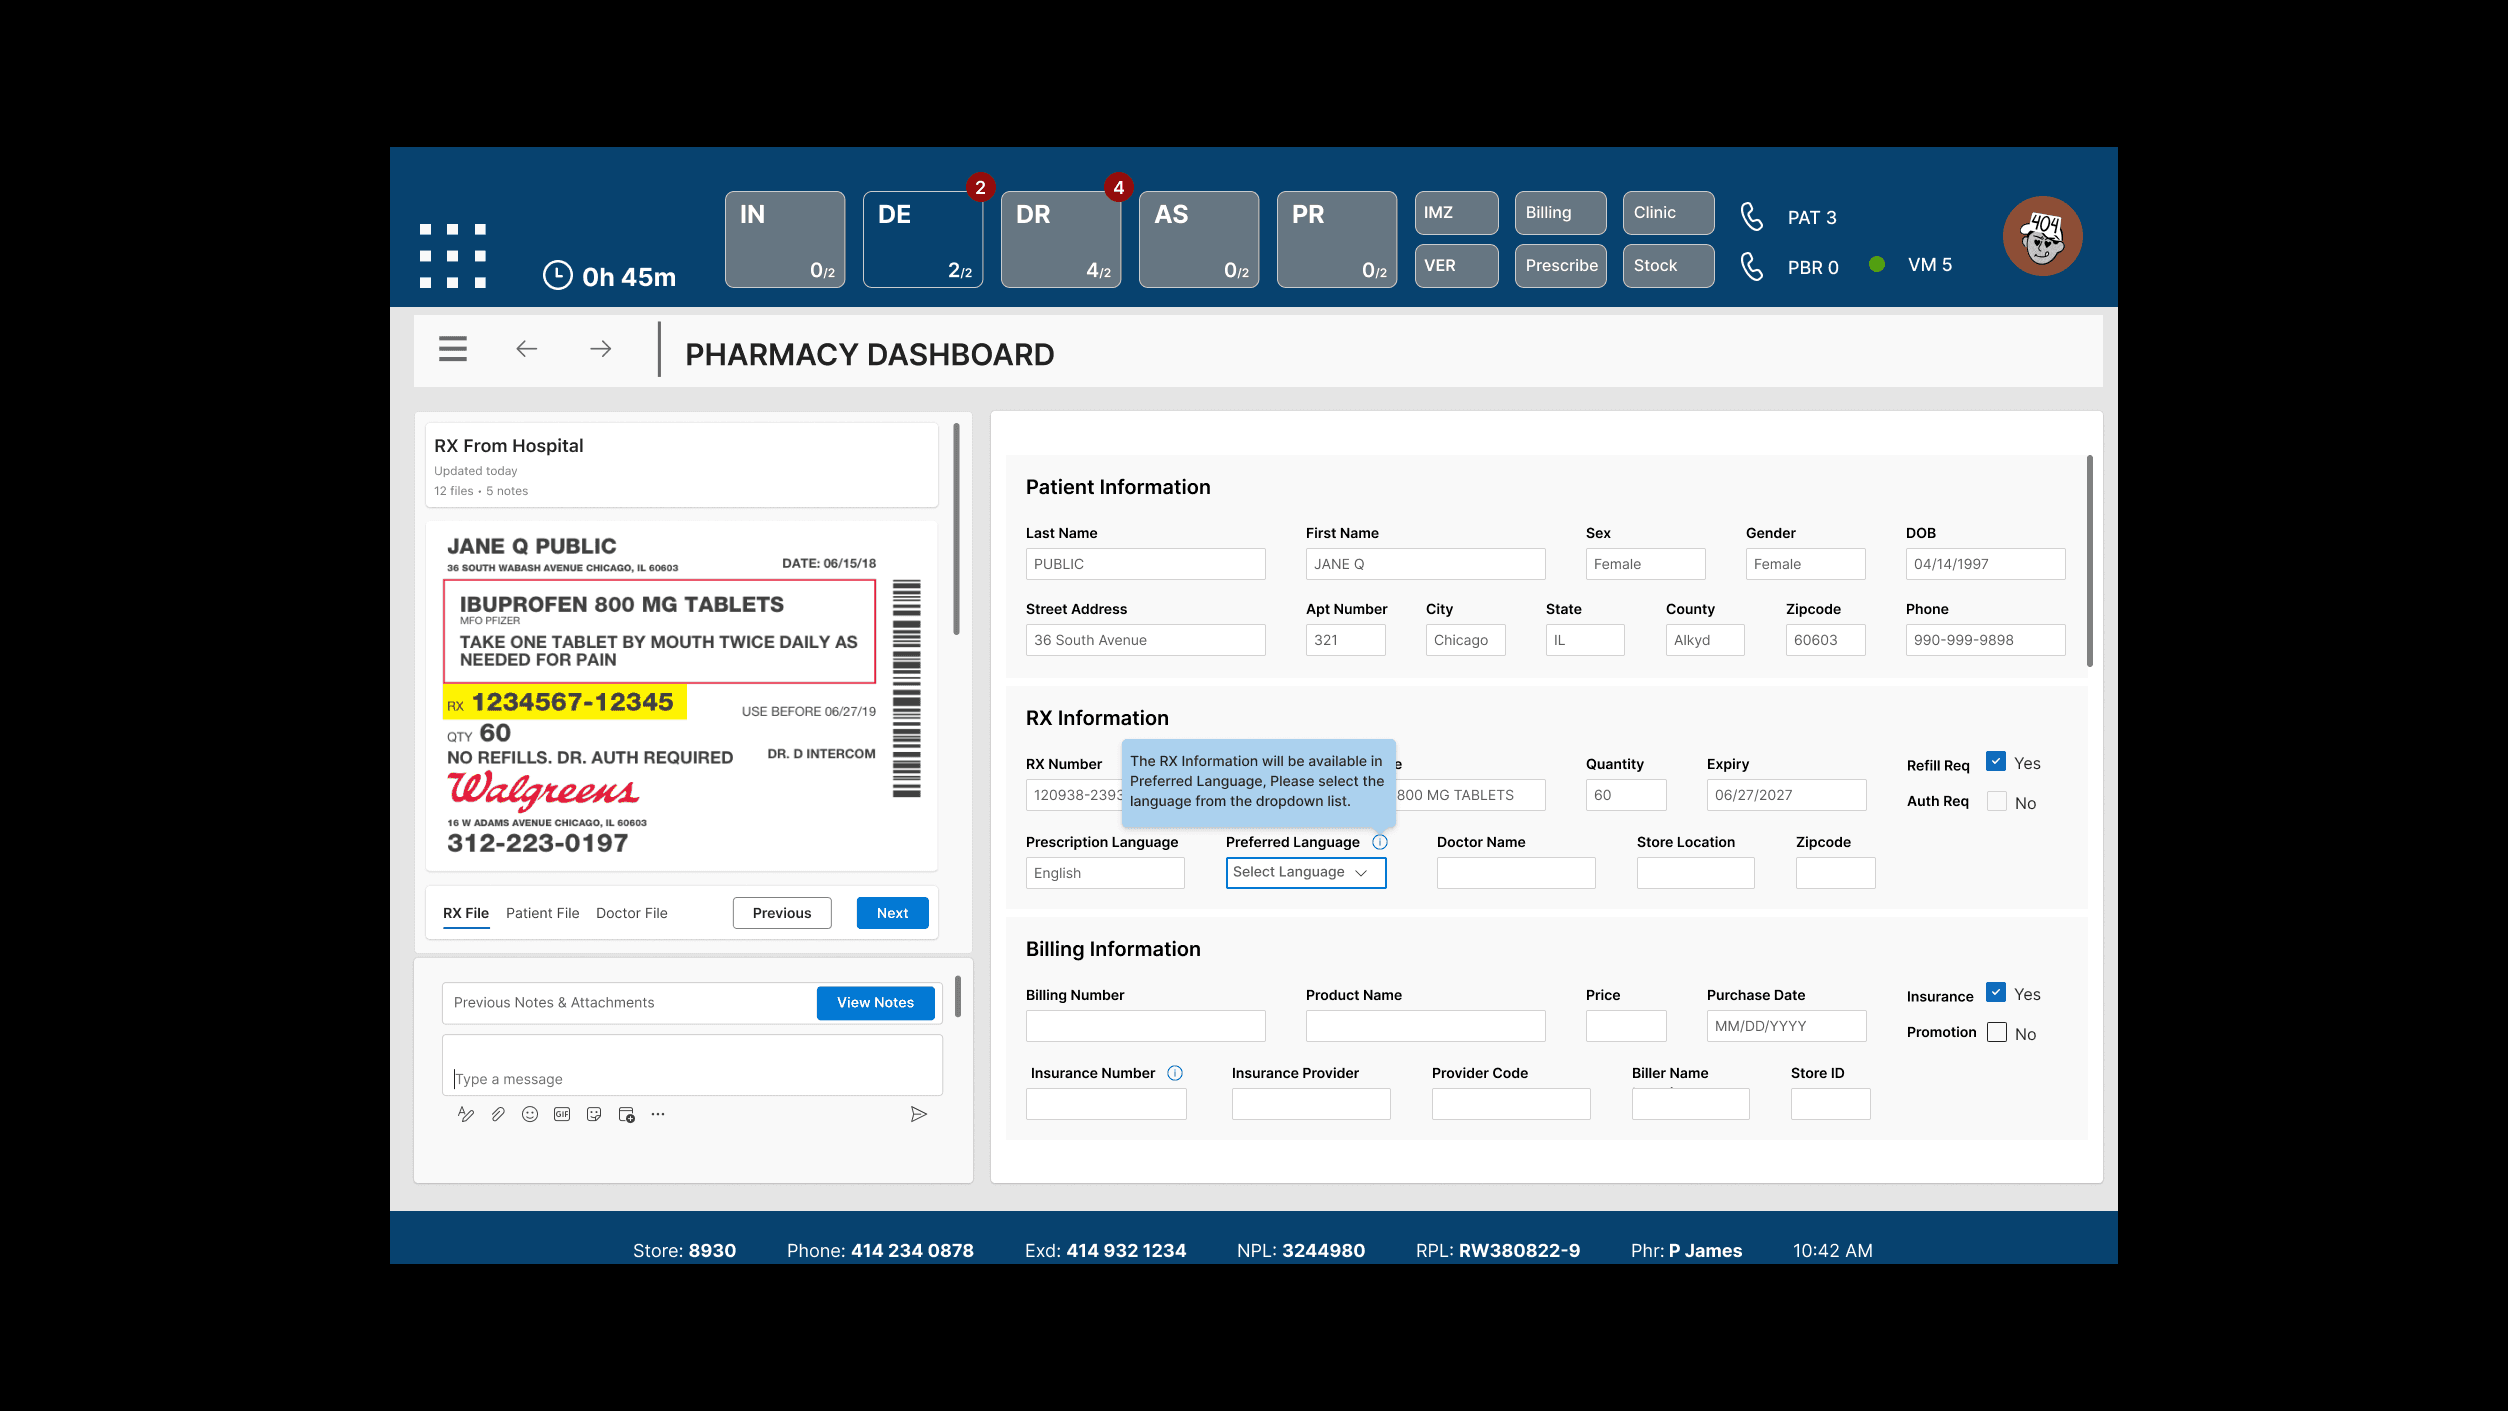This screenshot has width=2508, height=1411.
Task: Click the Billing Number input field
Action: pyautogui.click(x=1145, y=1026)
